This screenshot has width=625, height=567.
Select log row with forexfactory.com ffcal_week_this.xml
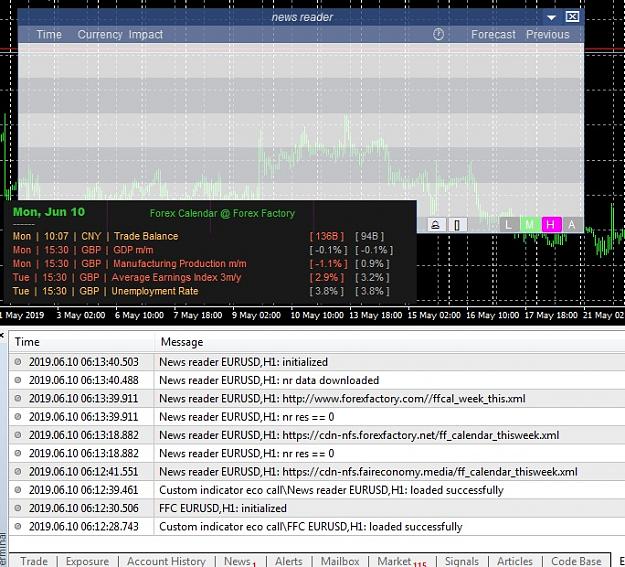tap(317, 398)
